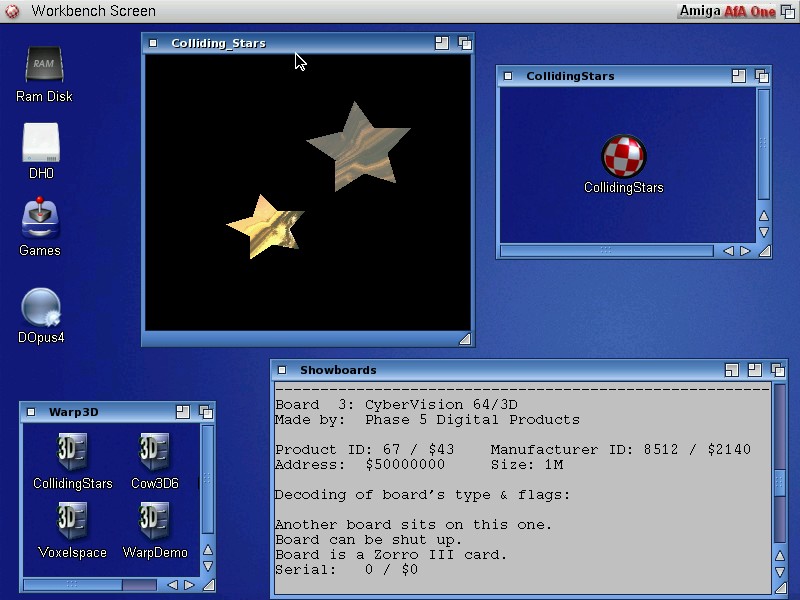Click scroll up arrow in CollidingStars drawer

tap(764, 216)
